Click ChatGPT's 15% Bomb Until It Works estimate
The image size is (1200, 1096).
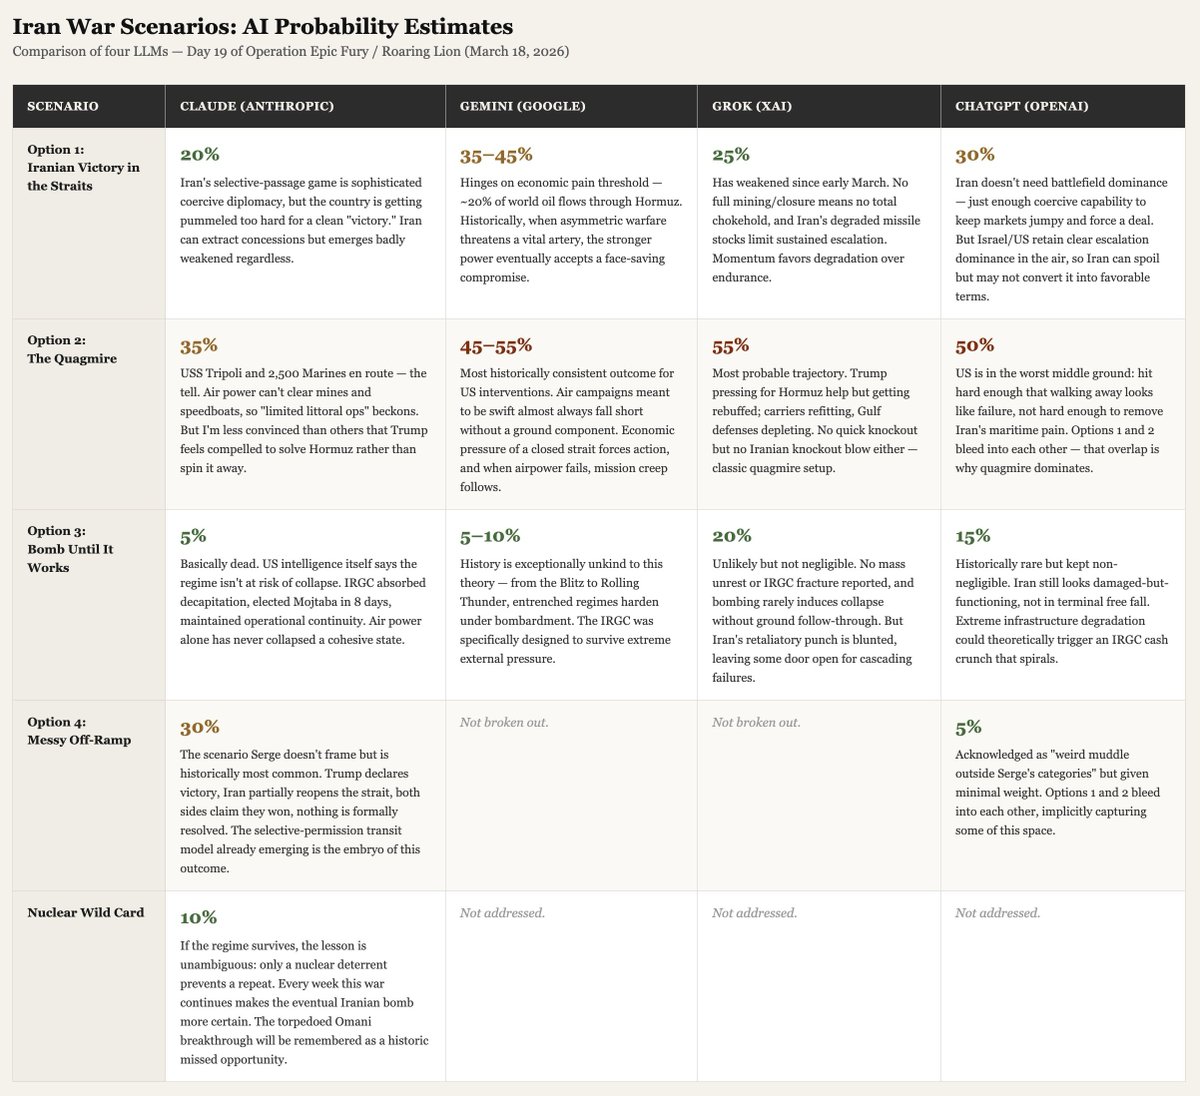(974, 537)
